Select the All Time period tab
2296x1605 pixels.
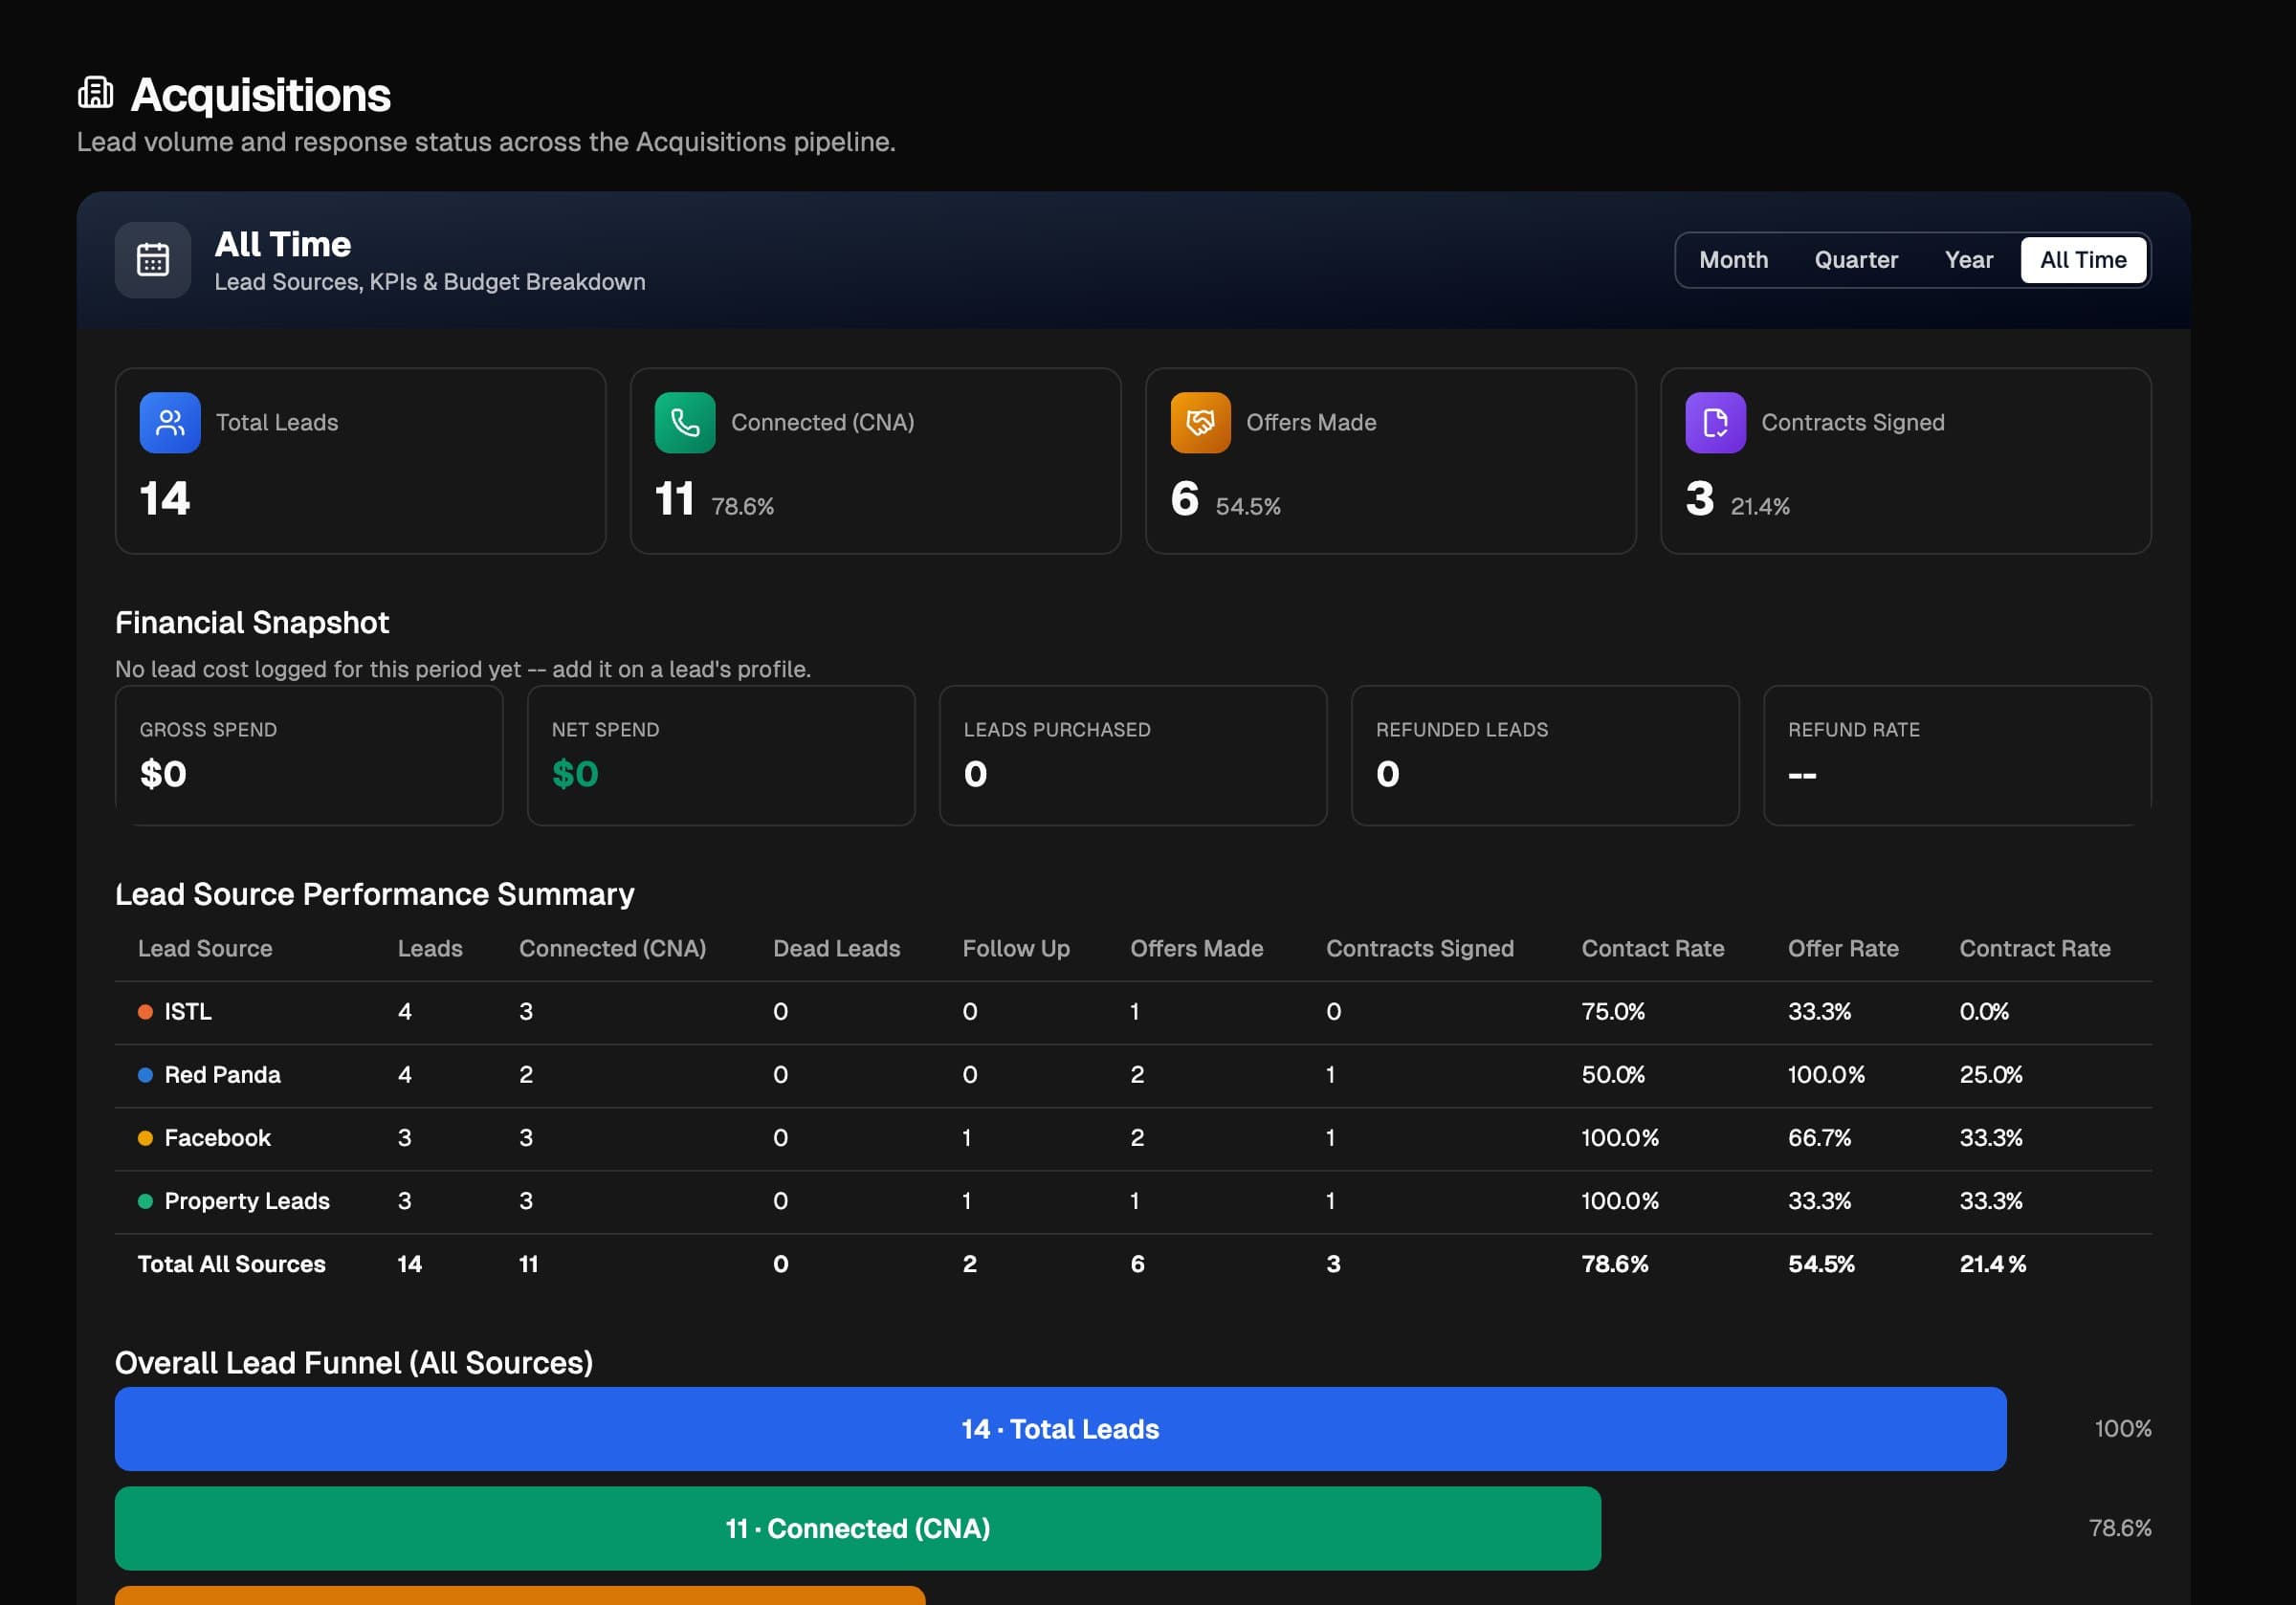2083,260
